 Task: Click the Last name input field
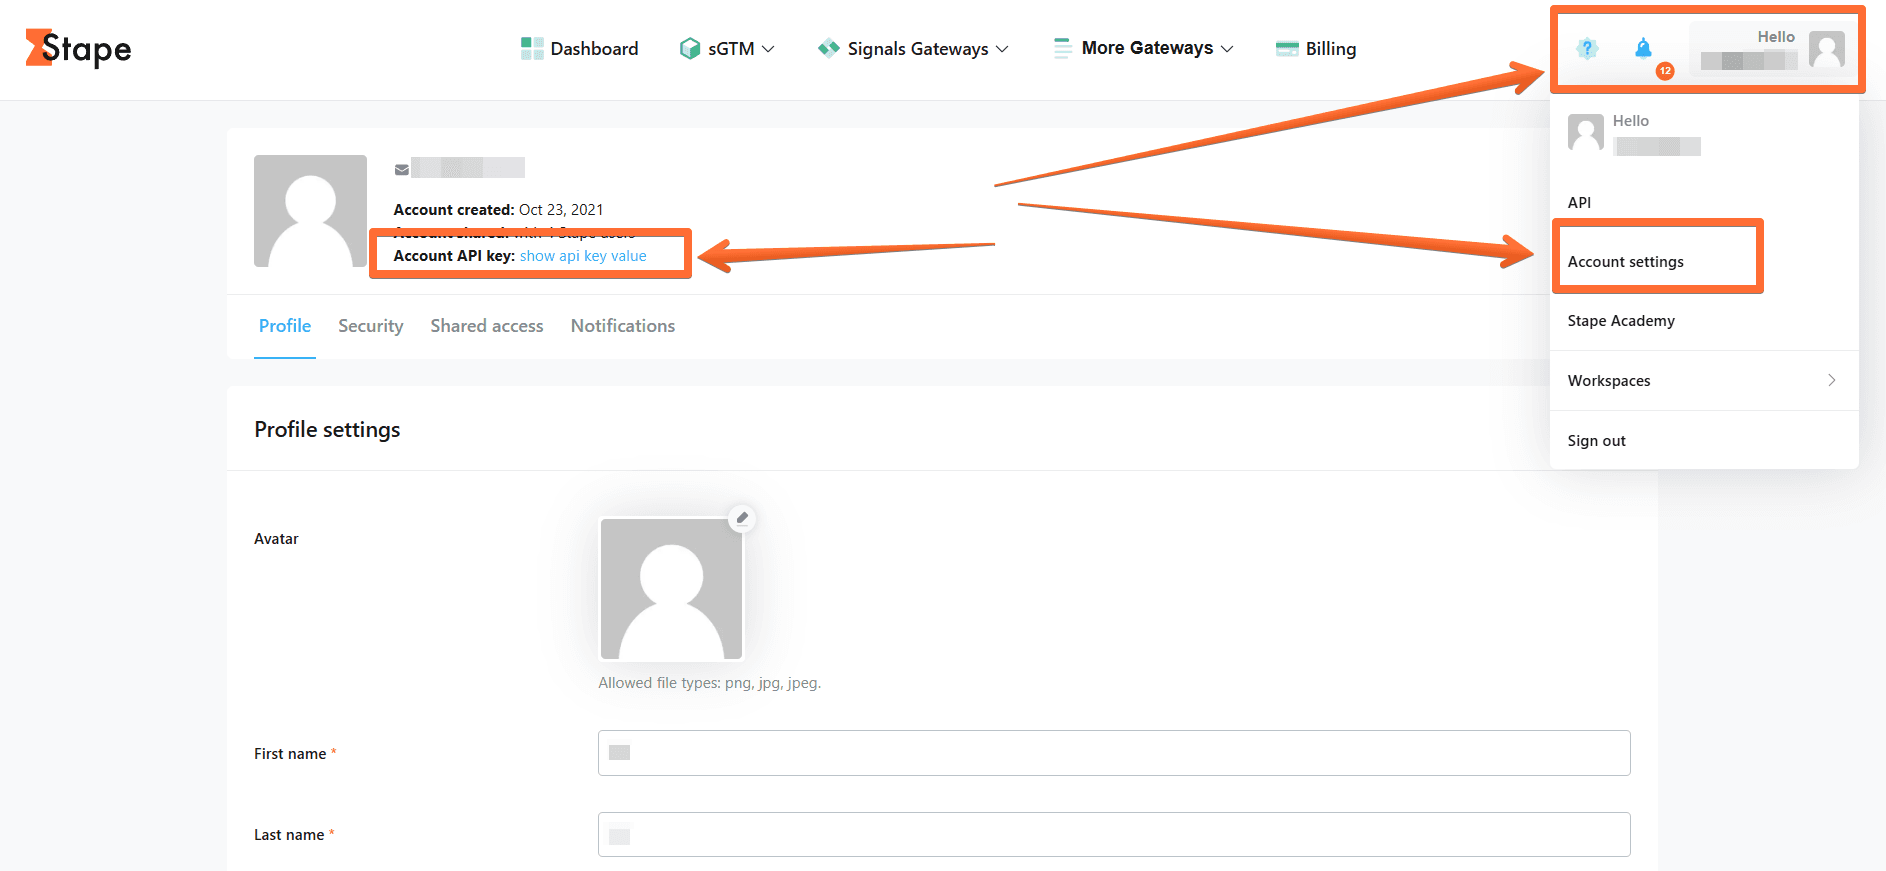tap(1114, 835)
